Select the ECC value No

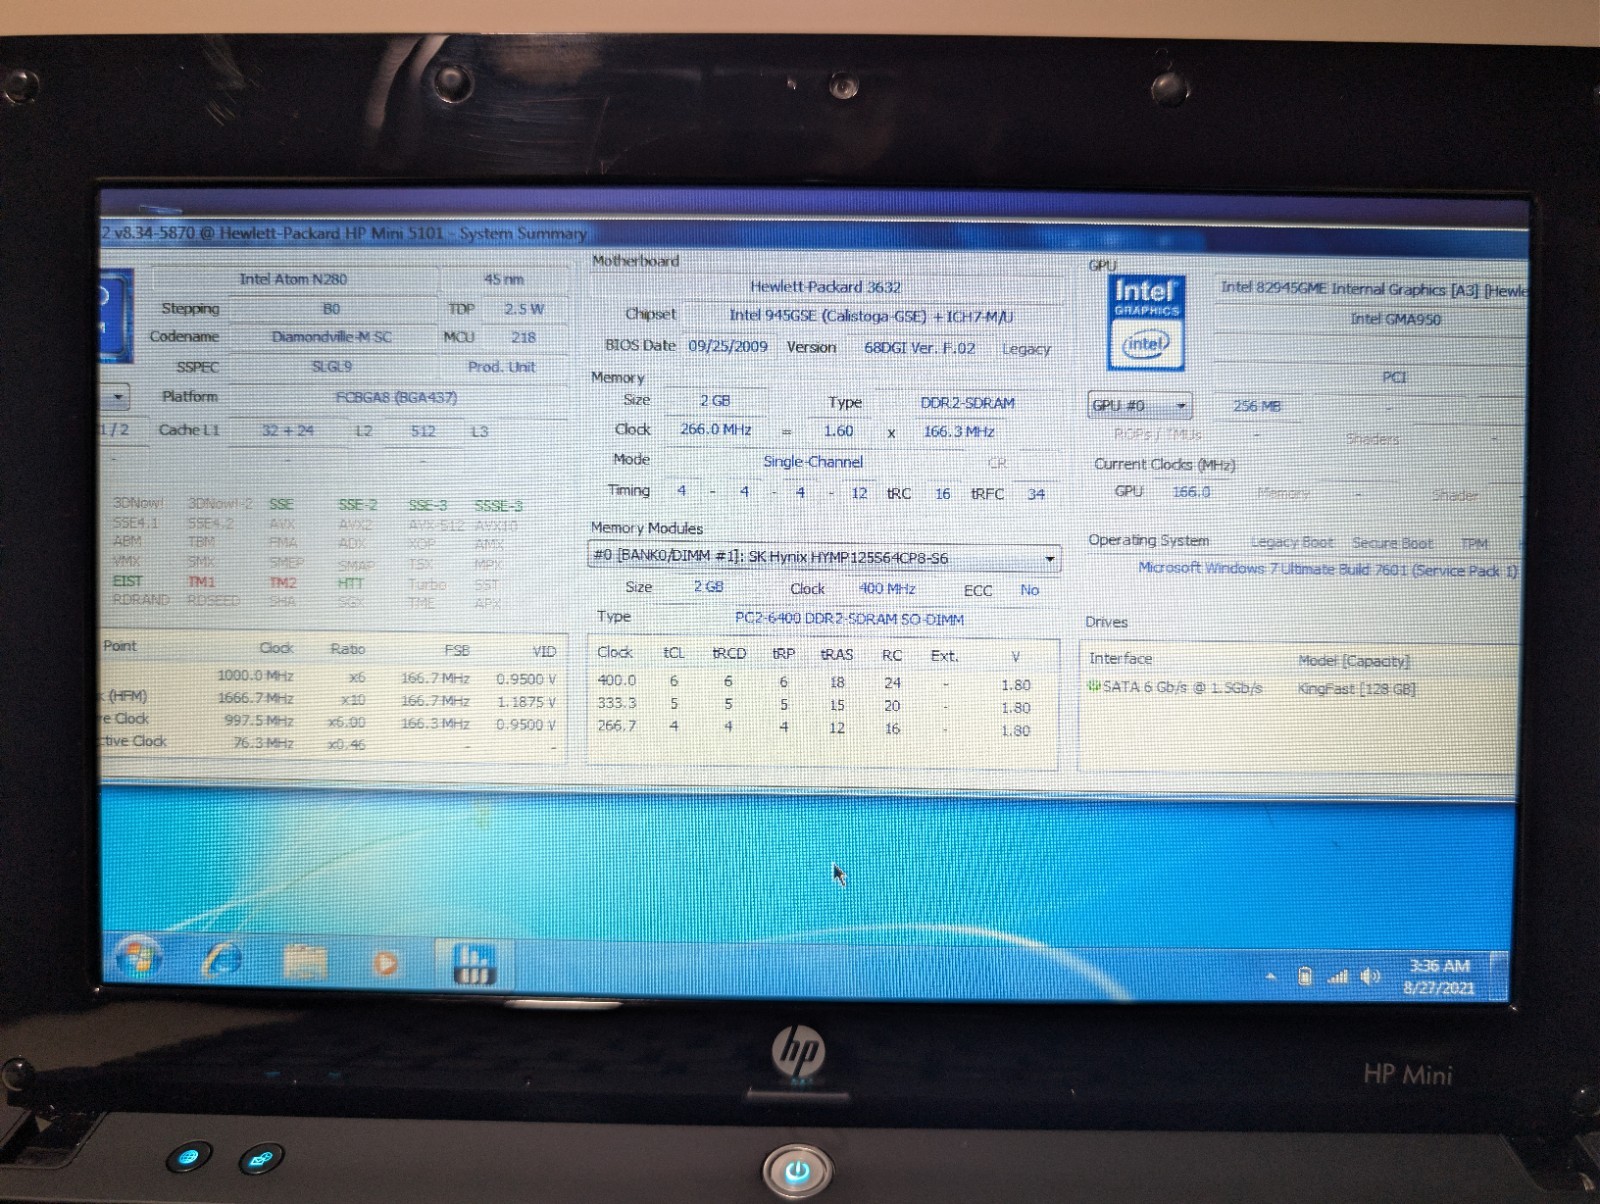click(x=1029, y=590)
